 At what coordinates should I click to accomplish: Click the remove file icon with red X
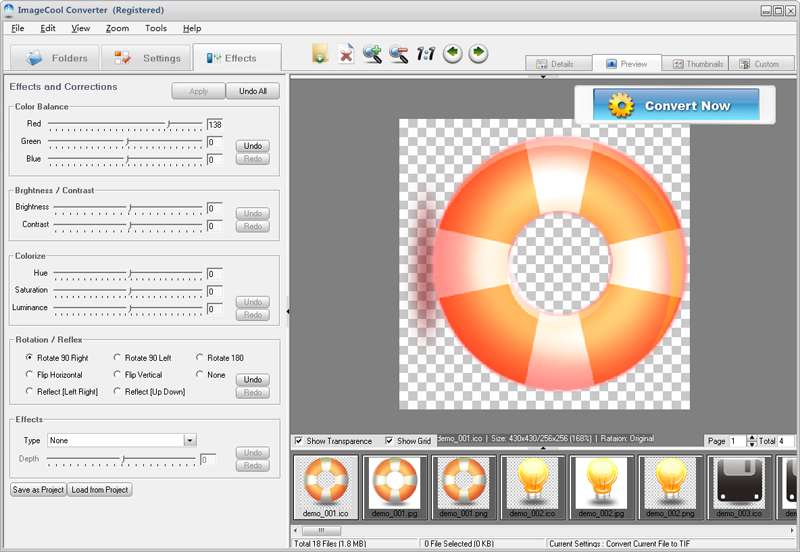[x=346, y=54]
